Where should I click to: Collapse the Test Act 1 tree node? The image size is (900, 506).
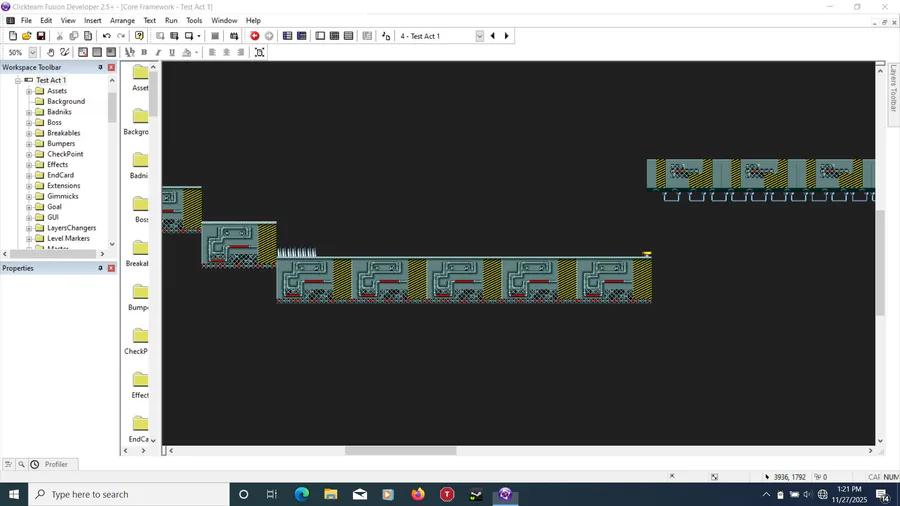[x=18, y=80]
